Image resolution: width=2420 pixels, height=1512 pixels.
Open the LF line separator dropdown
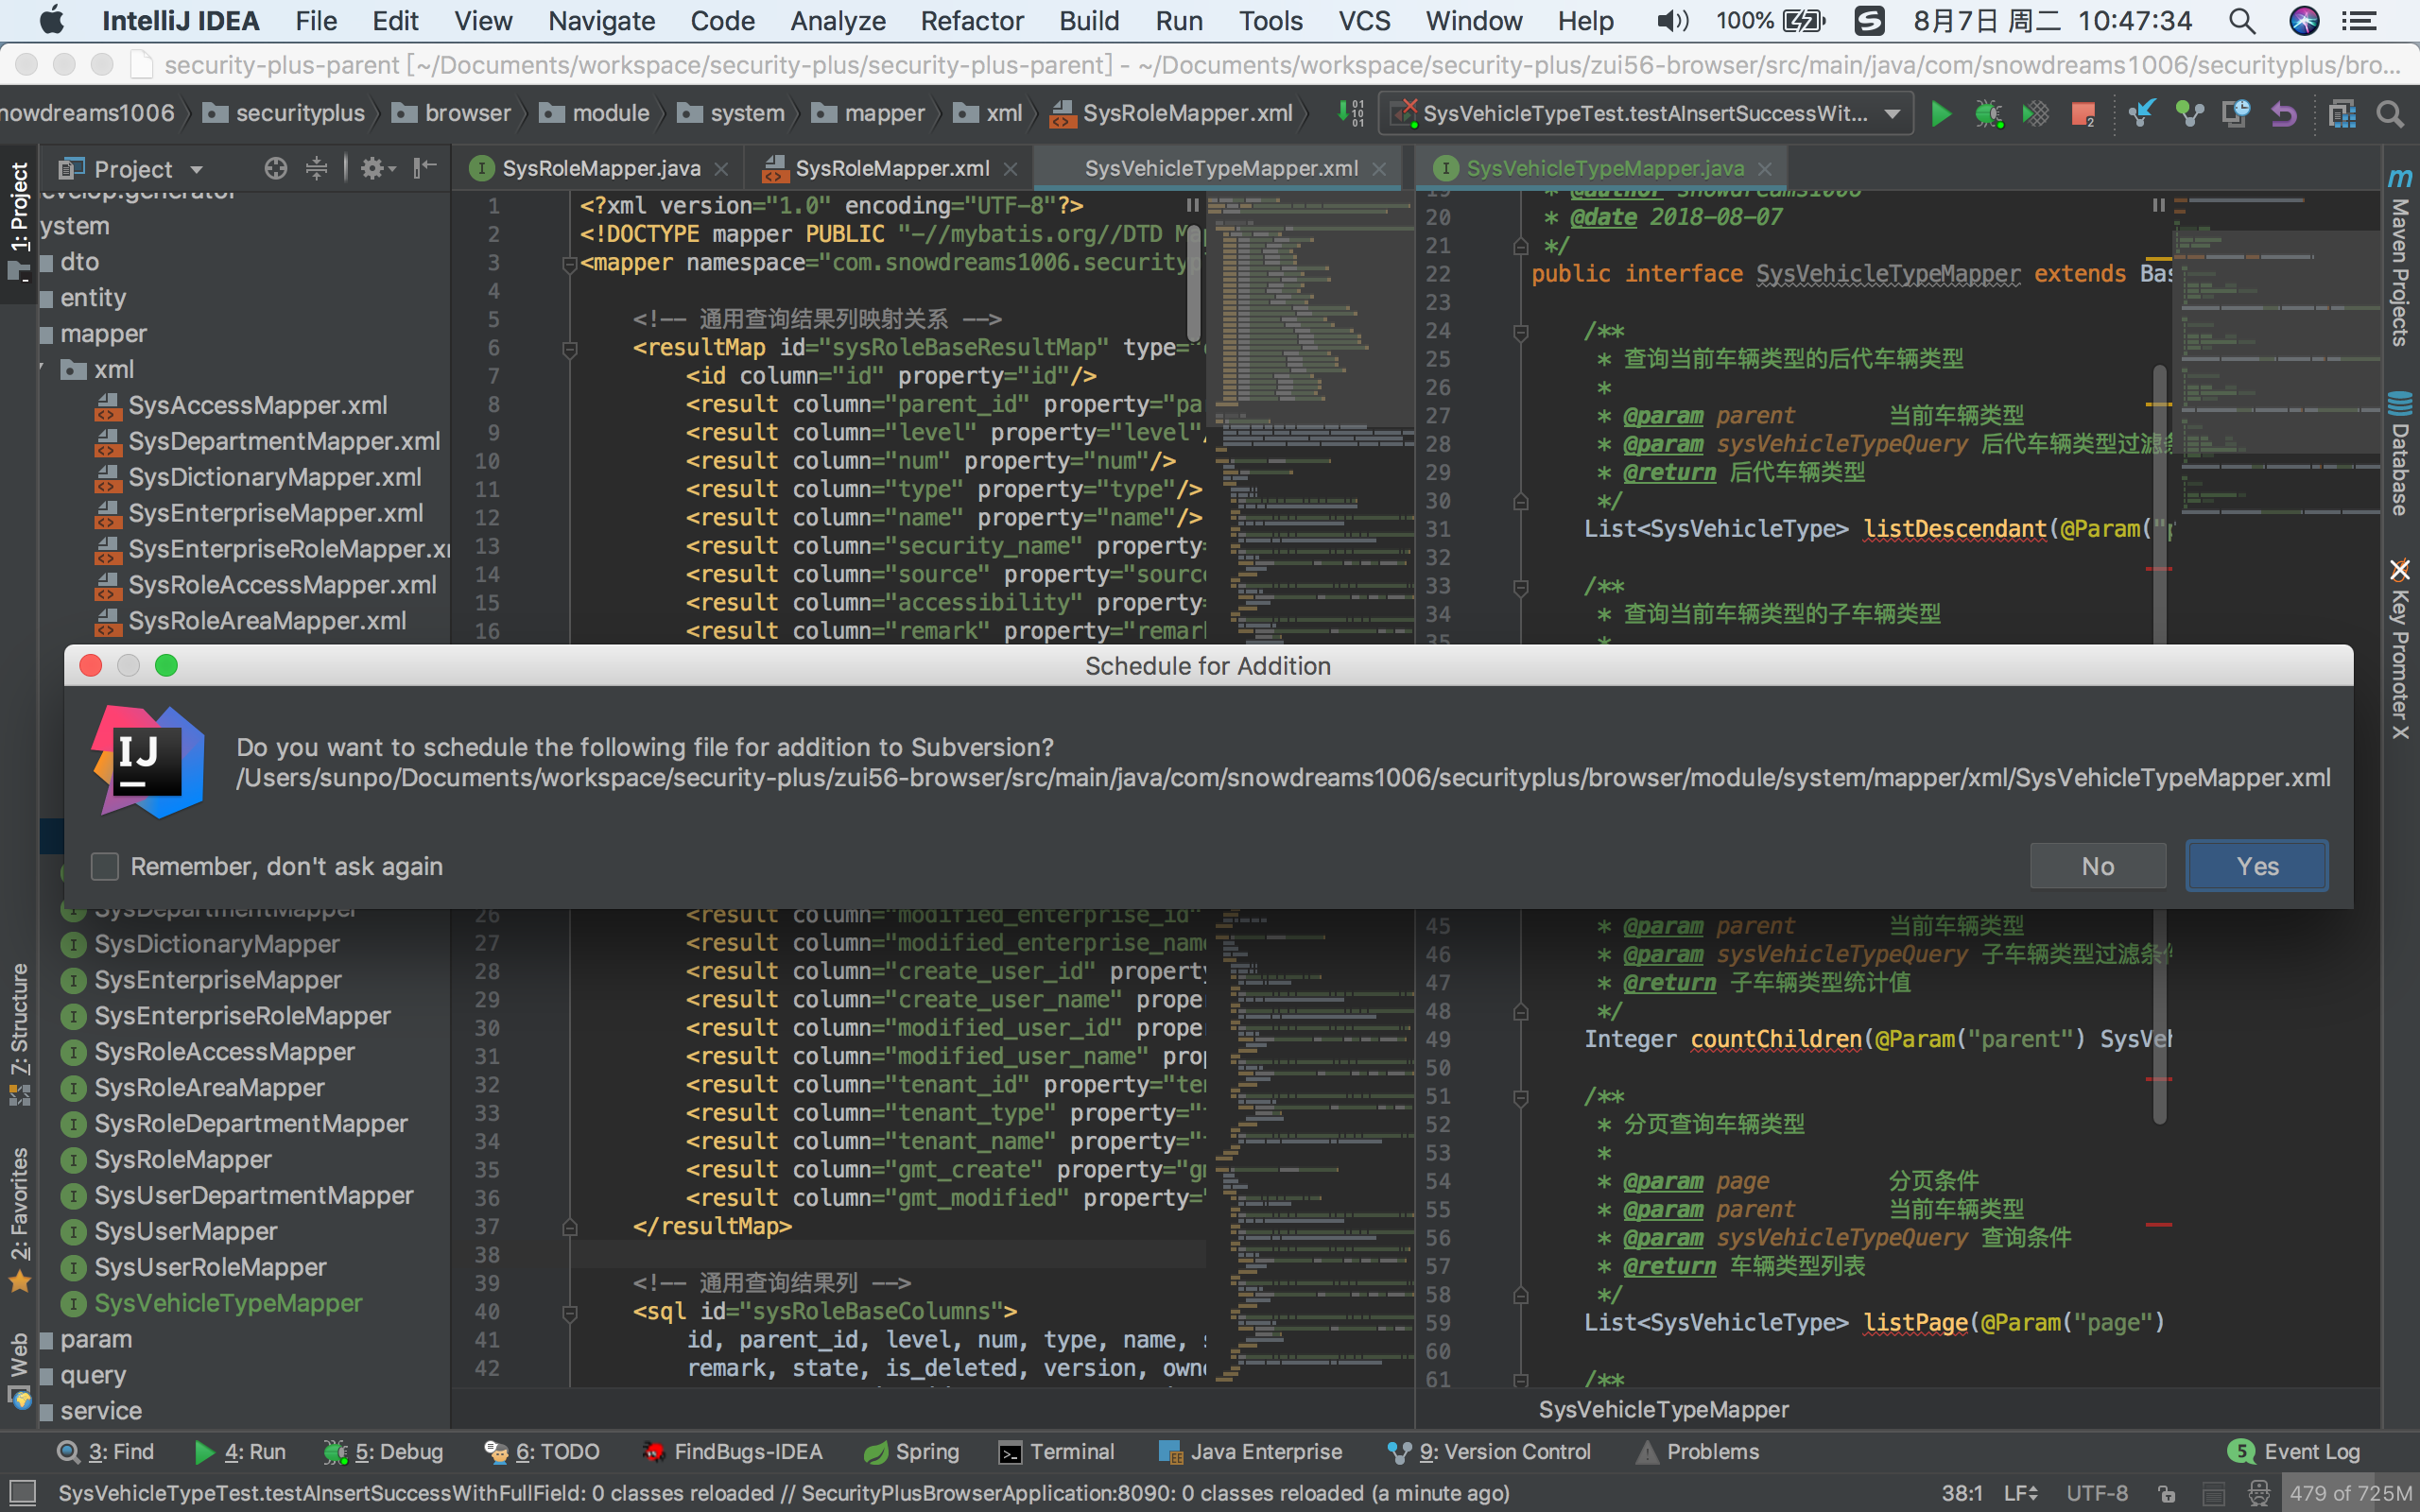[2020, 1493]
